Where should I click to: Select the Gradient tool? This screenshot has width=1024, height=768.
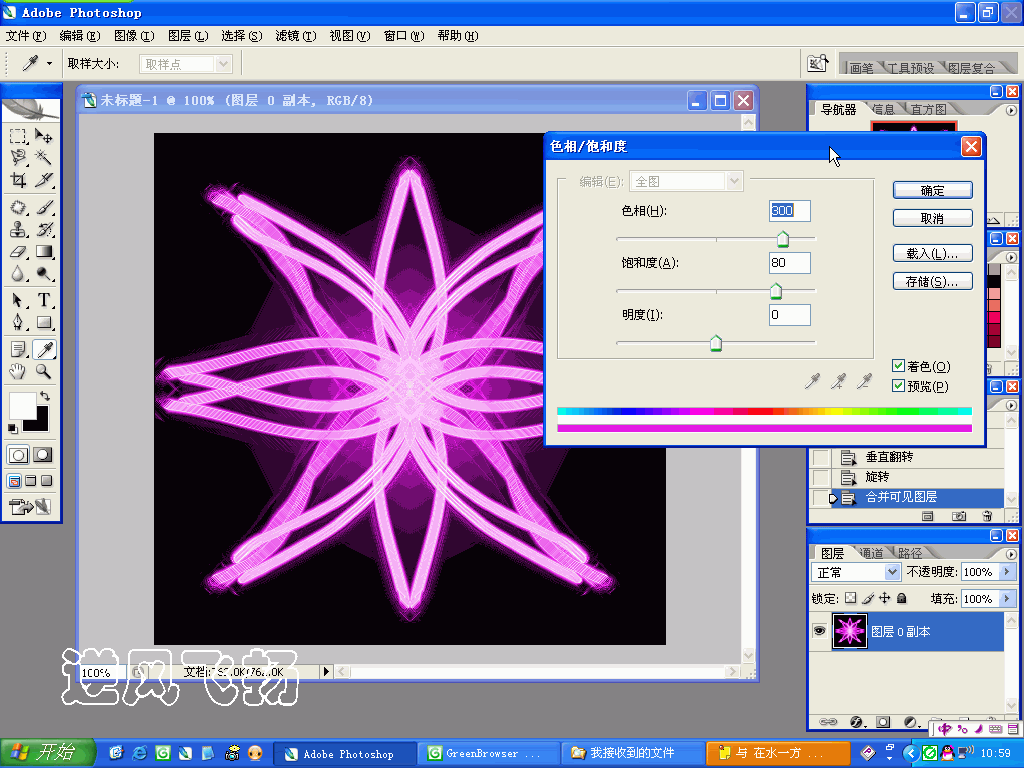[x=43, y=251]
